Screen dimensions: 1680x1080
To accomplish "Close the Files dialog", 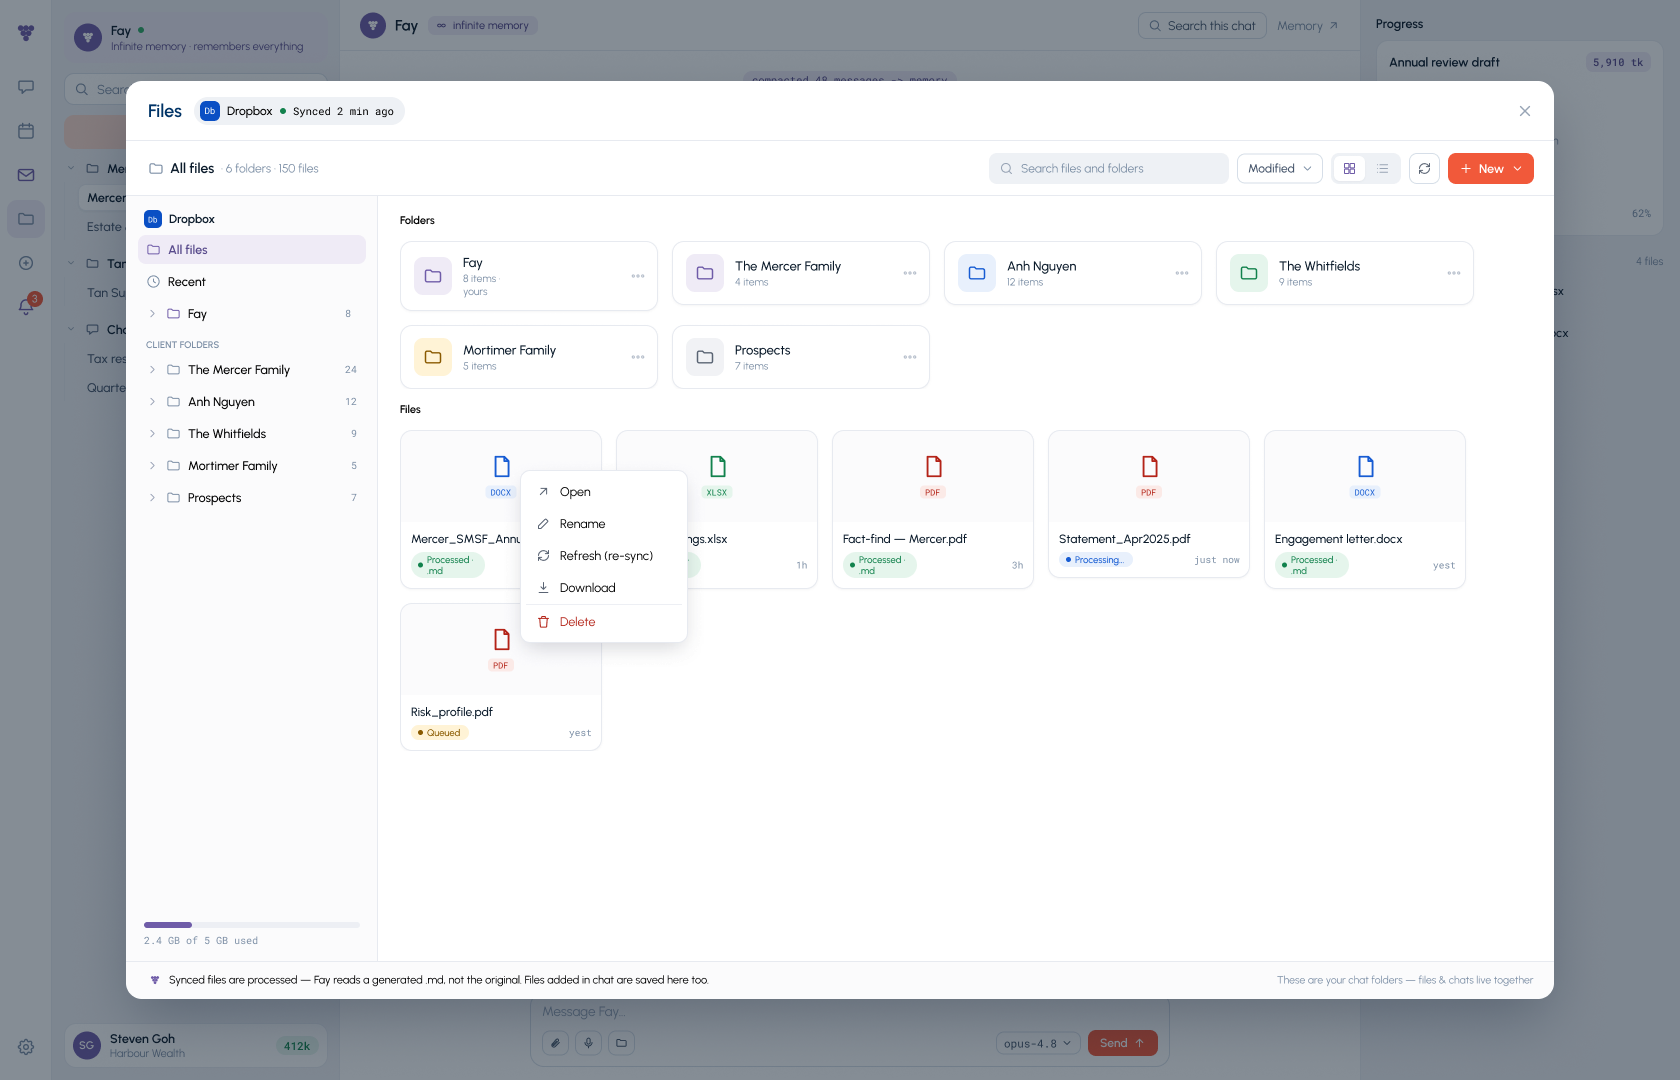I will 1525,111.
